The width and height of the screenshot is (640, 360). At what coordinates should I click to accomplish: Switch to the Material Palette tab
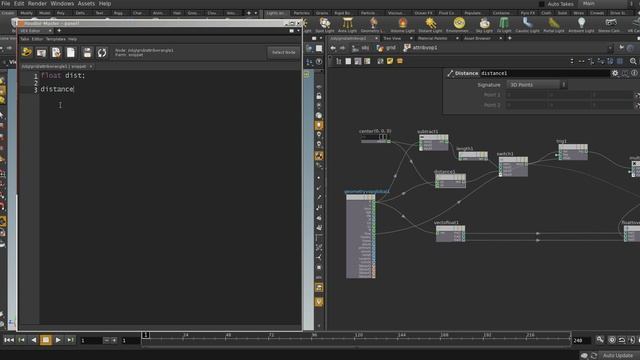pos(433,38)
